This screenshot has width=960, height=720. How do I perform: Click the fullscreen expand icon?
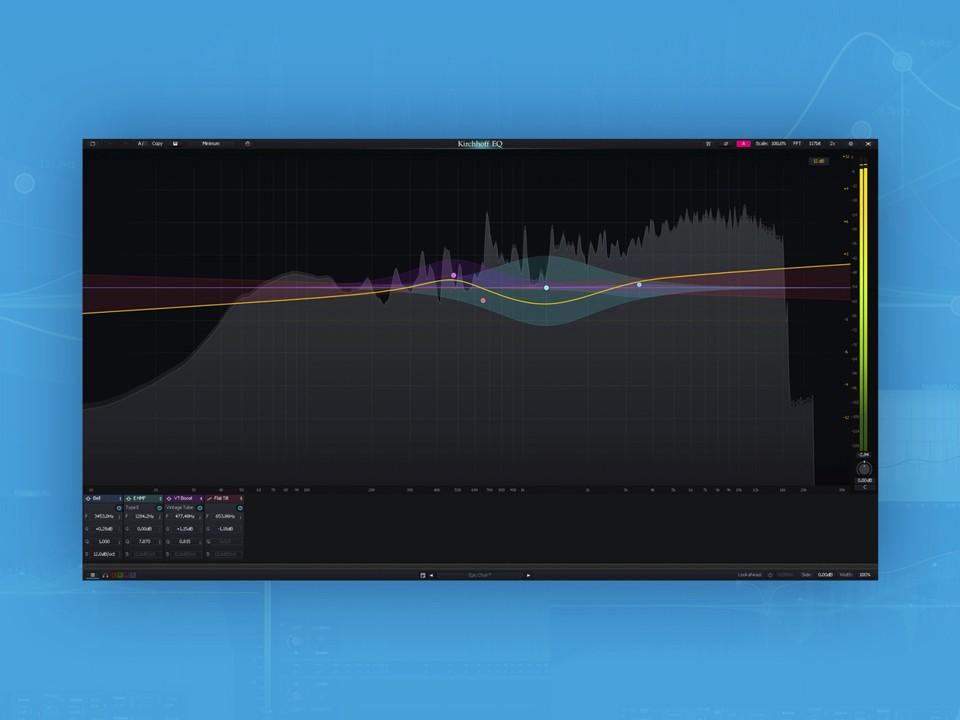point(868,144)
